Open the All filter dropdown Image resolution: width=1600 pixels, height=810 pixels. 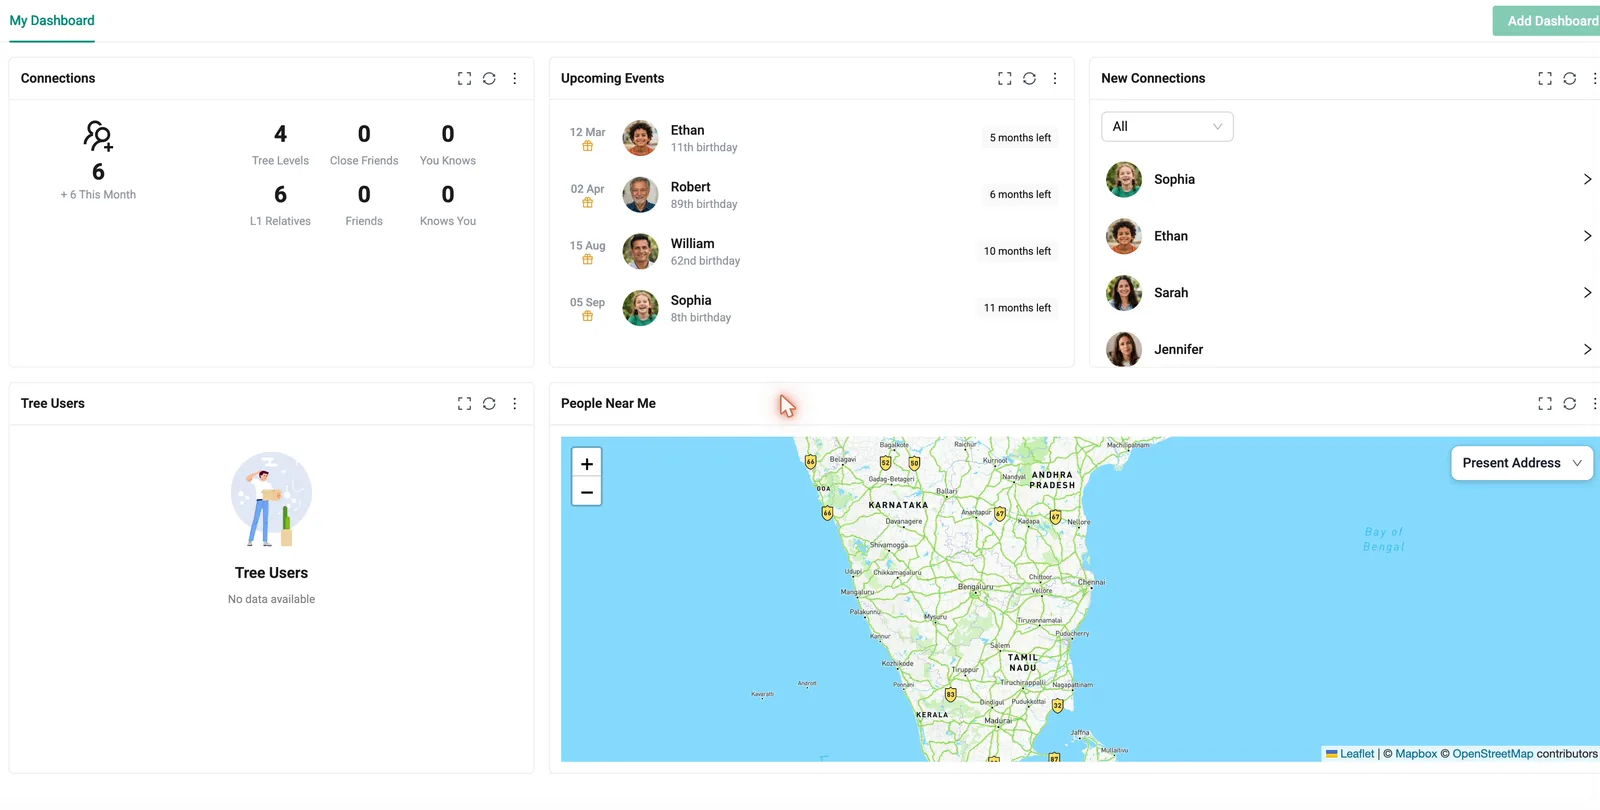1167,126
